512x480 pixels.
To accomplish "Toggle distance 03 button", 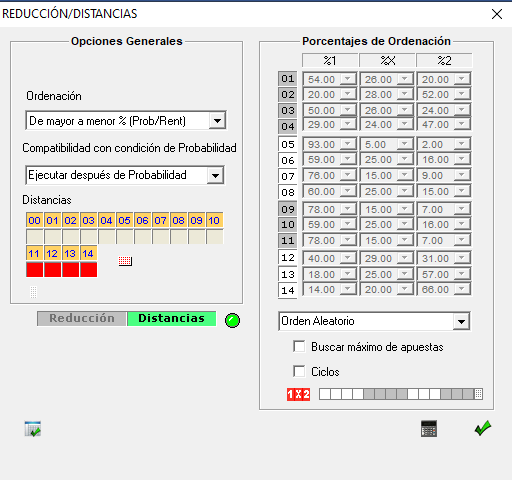I will 88,220.
